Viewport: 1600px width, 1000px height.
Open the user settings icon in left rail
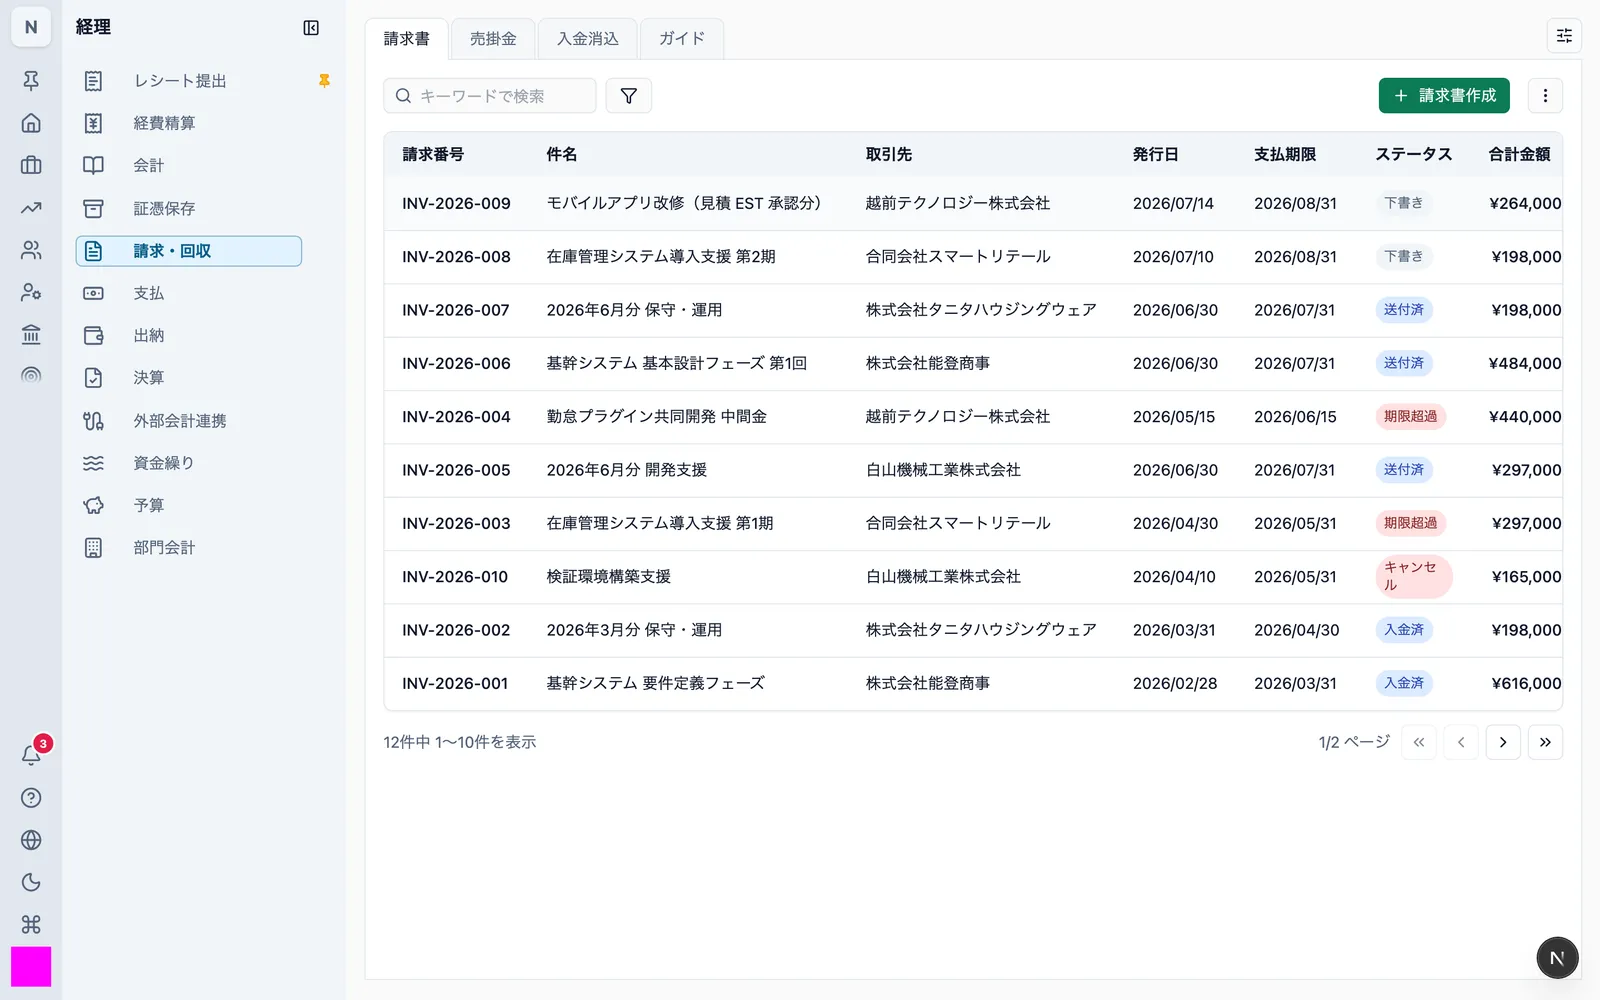tap(31, 292)
